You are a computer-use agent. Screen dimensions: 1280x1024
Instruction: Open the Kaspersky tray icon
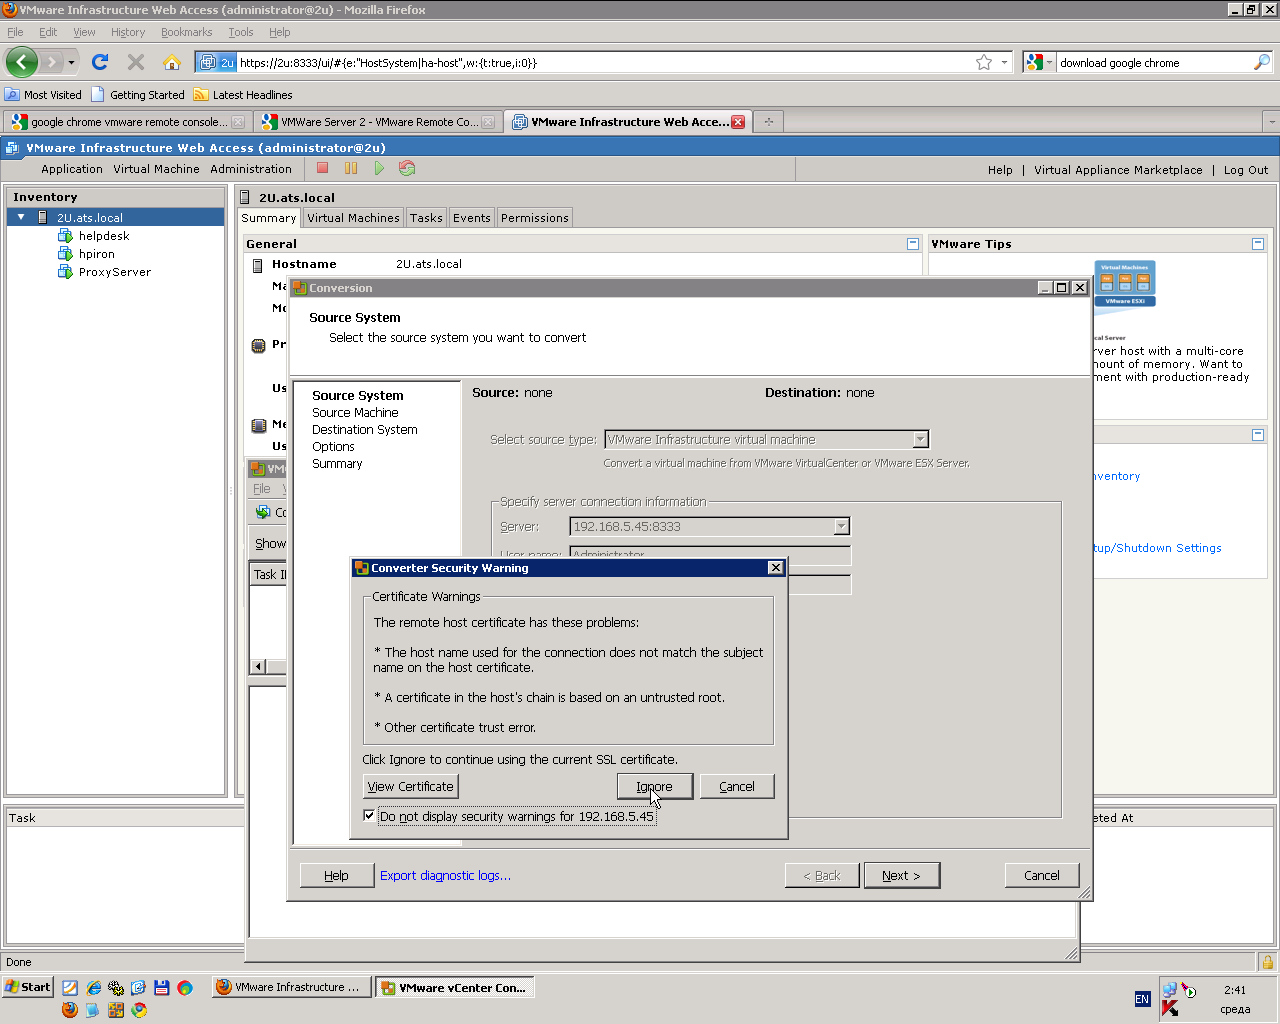[x=1170, y=1008]
